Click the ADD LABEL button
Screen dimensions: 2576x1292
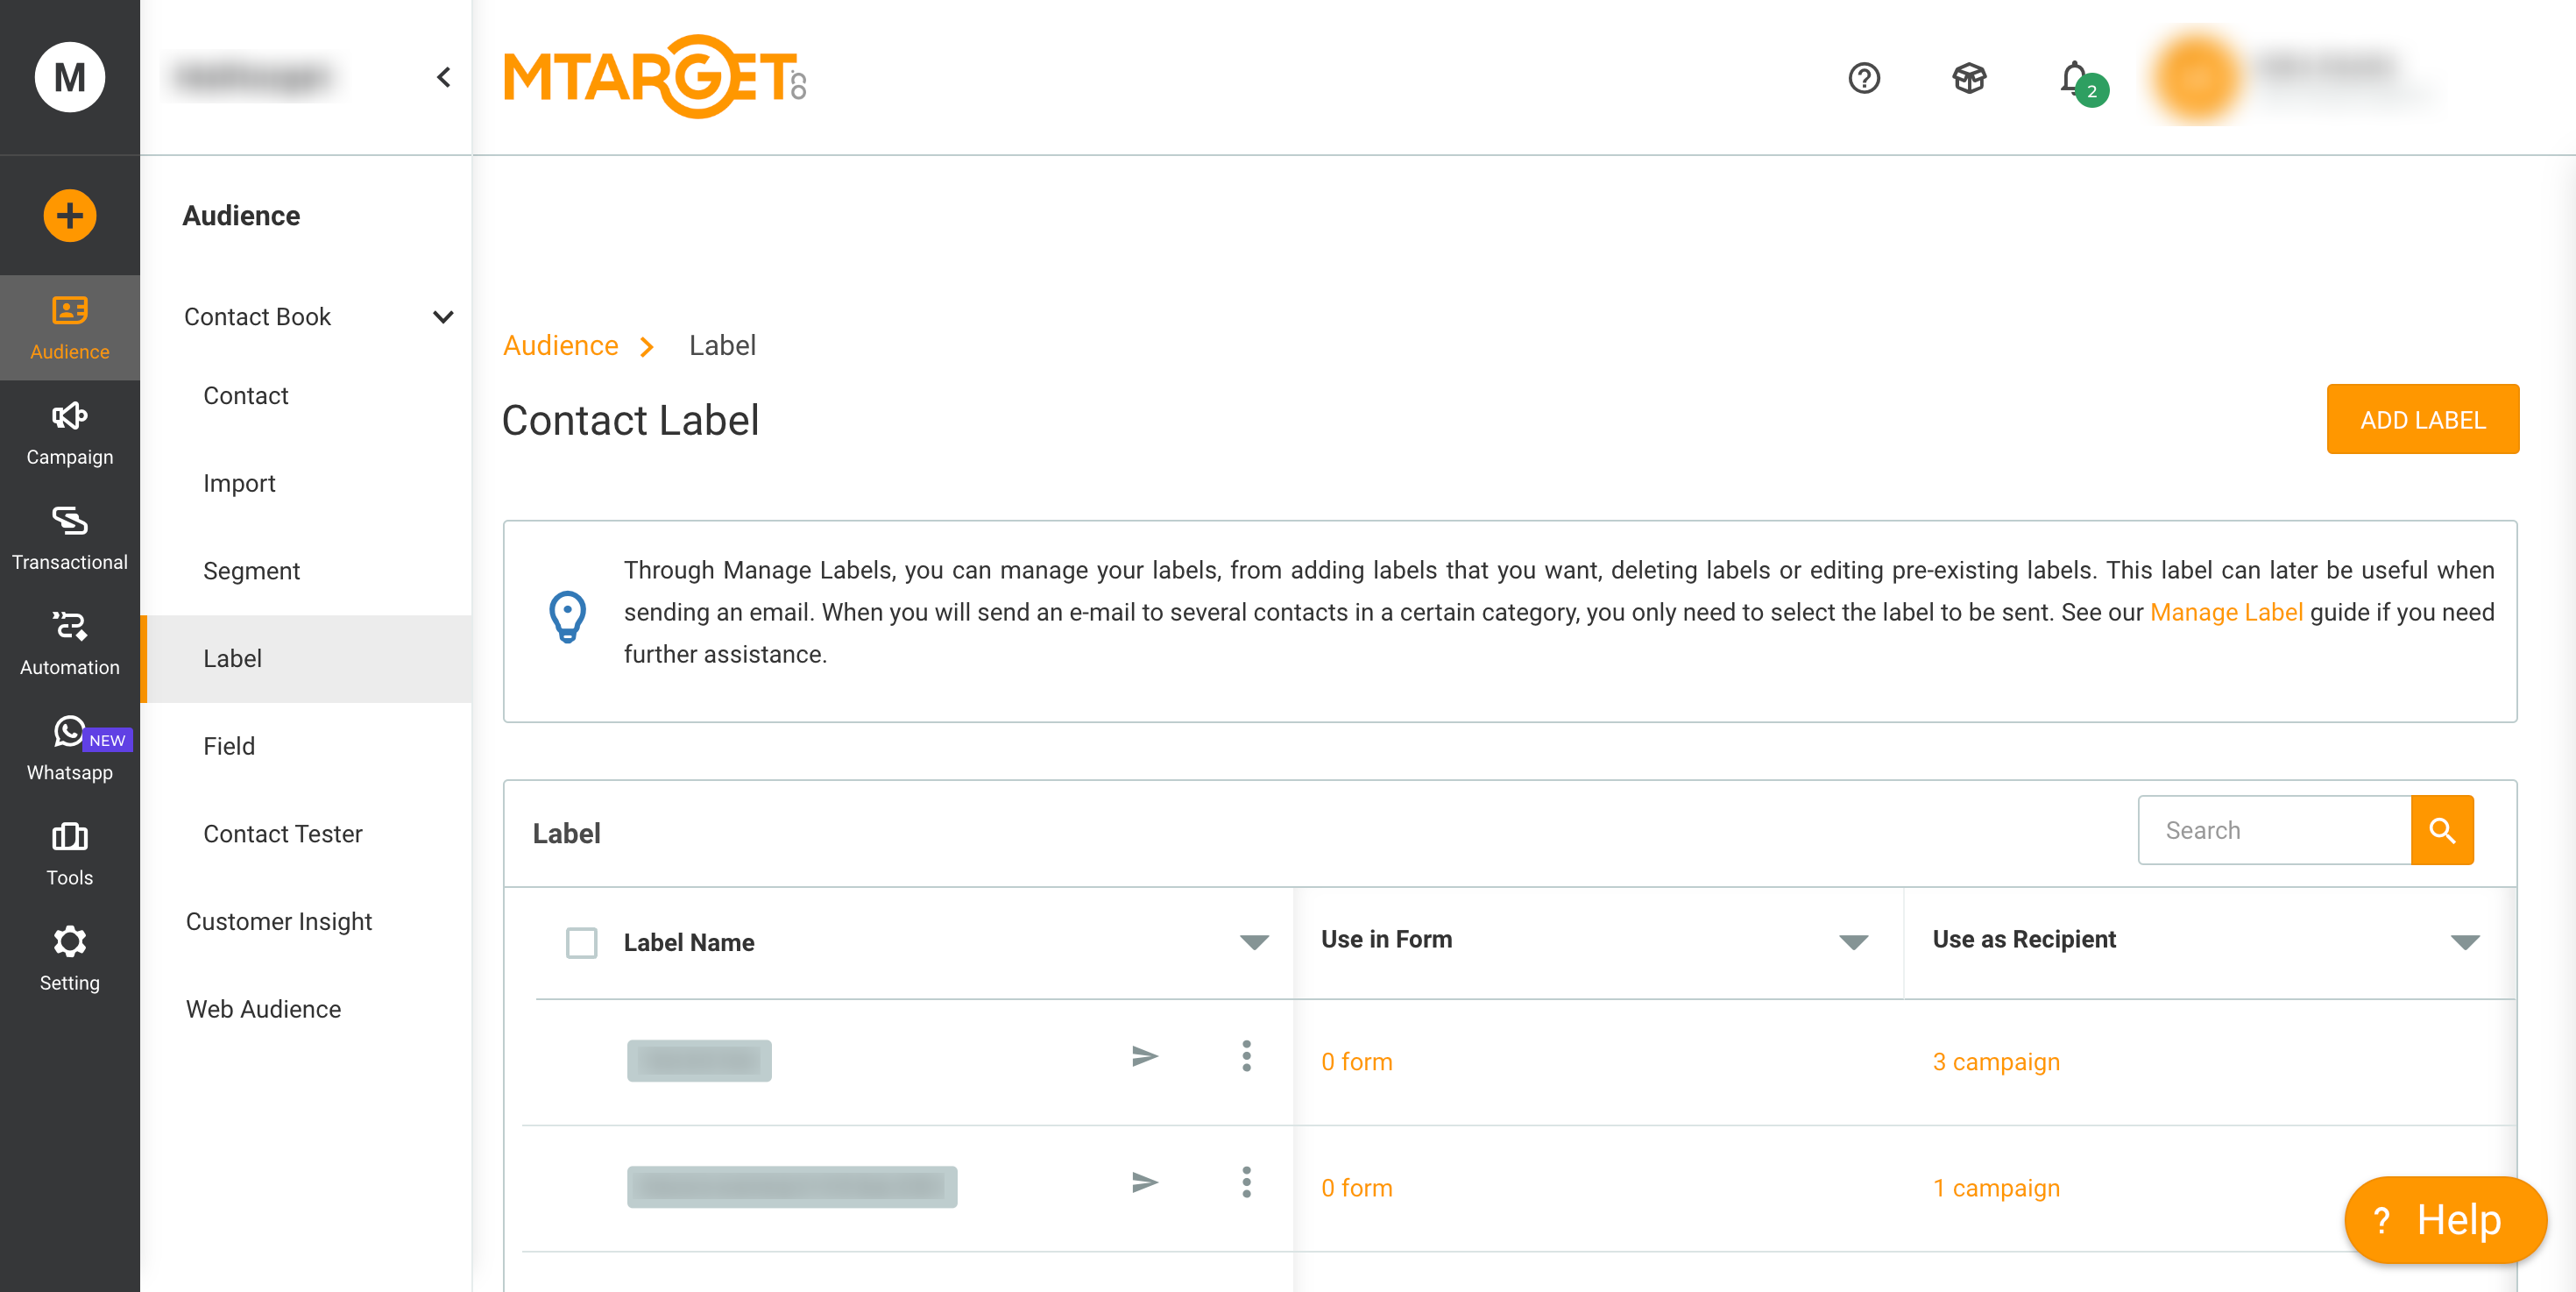(2422, 419)
